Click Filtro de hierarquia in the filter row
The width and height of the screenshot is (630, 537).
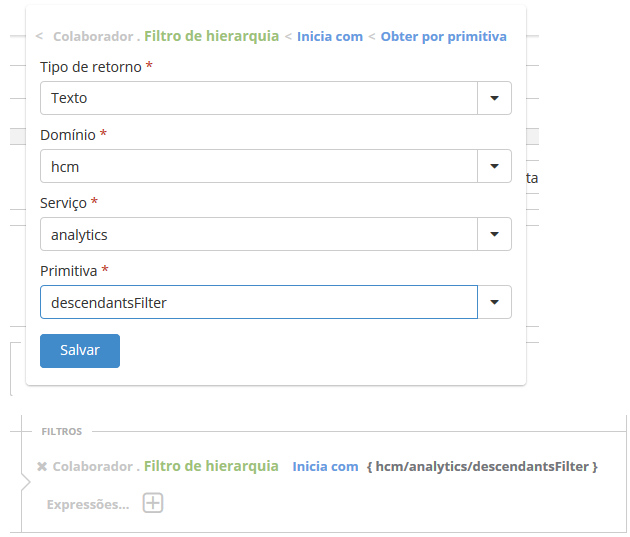pyautogui.click(x=211, y=466)
